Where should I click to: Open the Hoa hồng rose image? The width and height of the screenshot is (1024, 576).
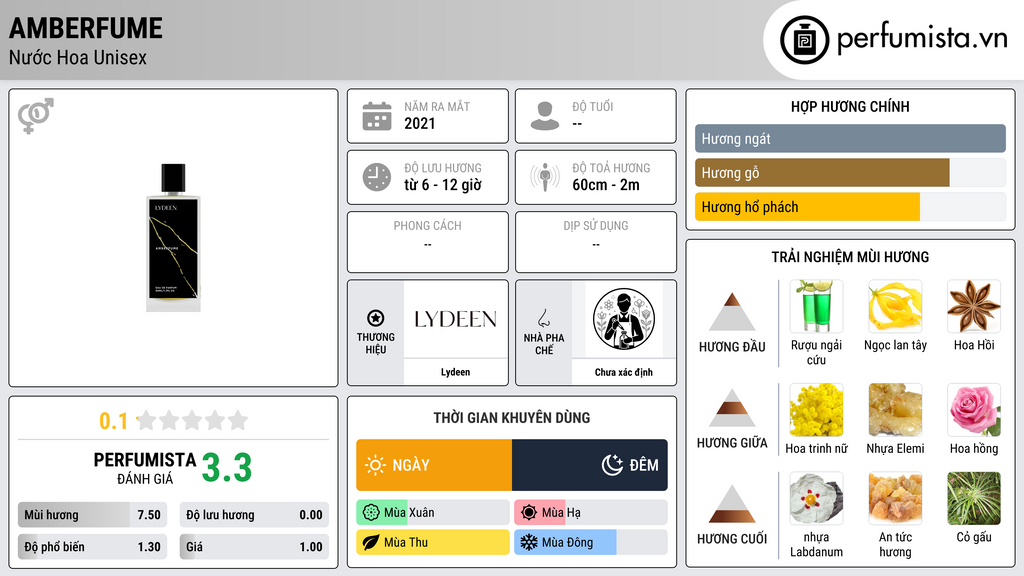(x=974, y=410)
